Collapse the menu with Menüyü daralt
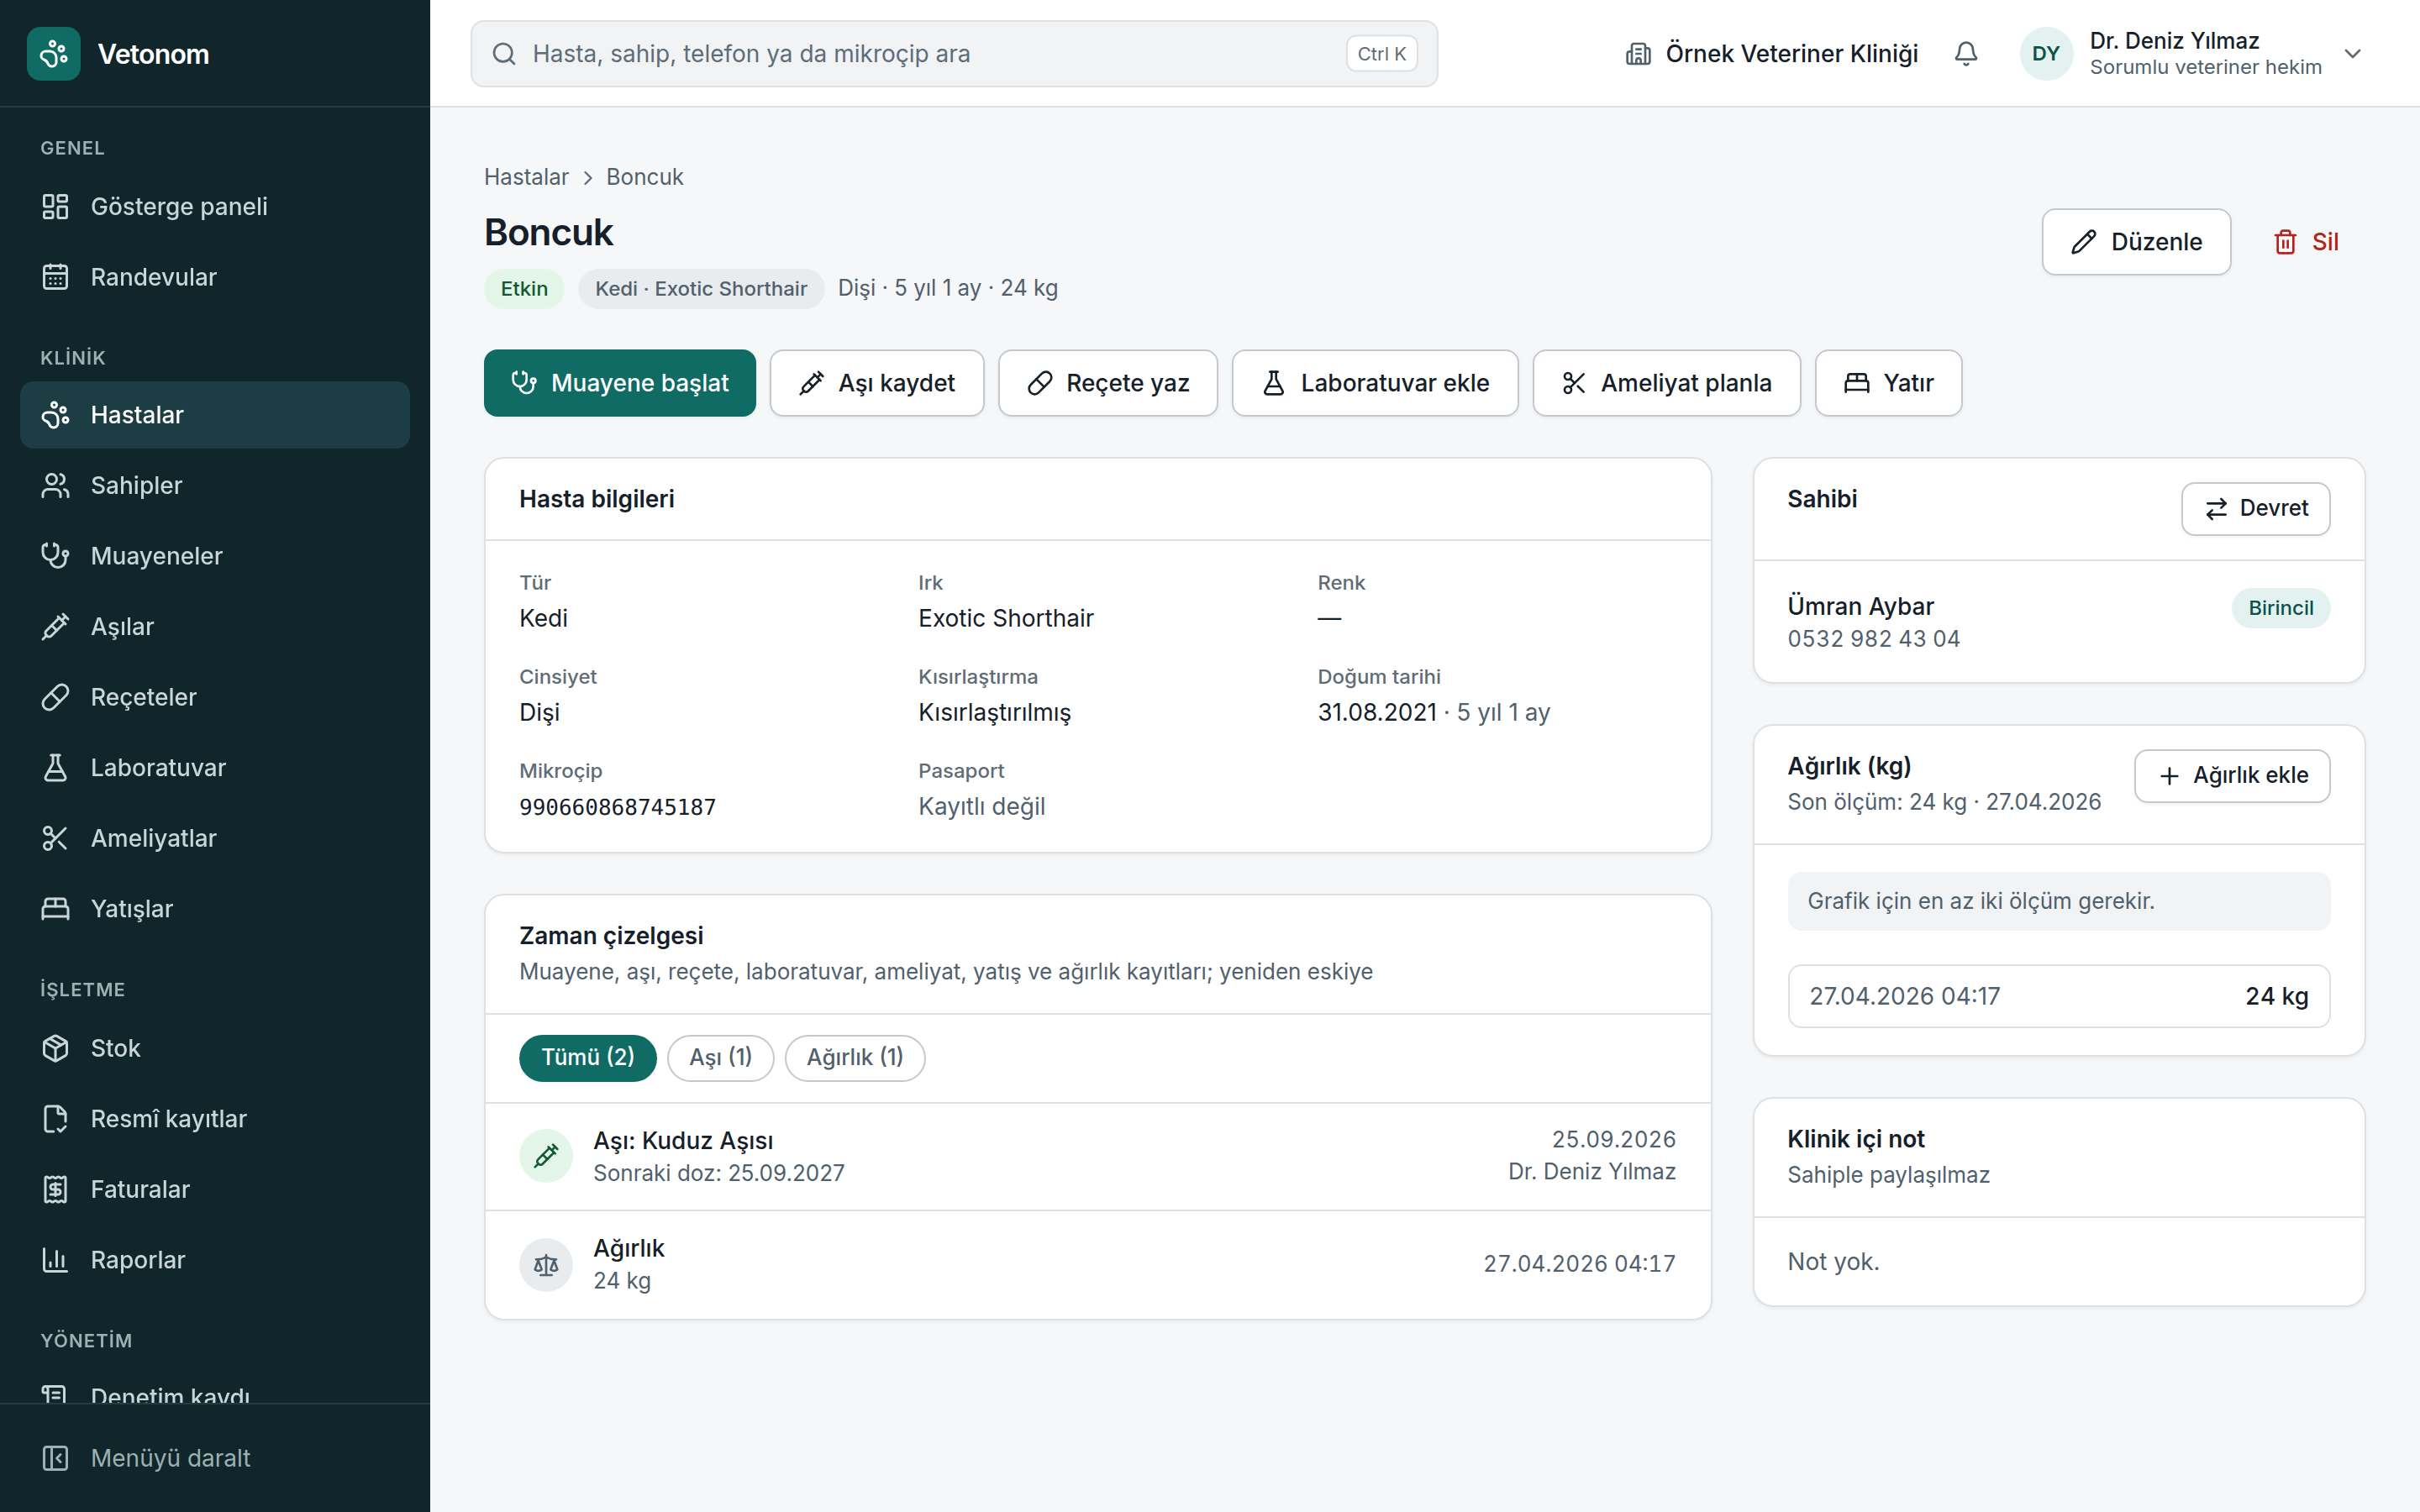 (215, 1458)
